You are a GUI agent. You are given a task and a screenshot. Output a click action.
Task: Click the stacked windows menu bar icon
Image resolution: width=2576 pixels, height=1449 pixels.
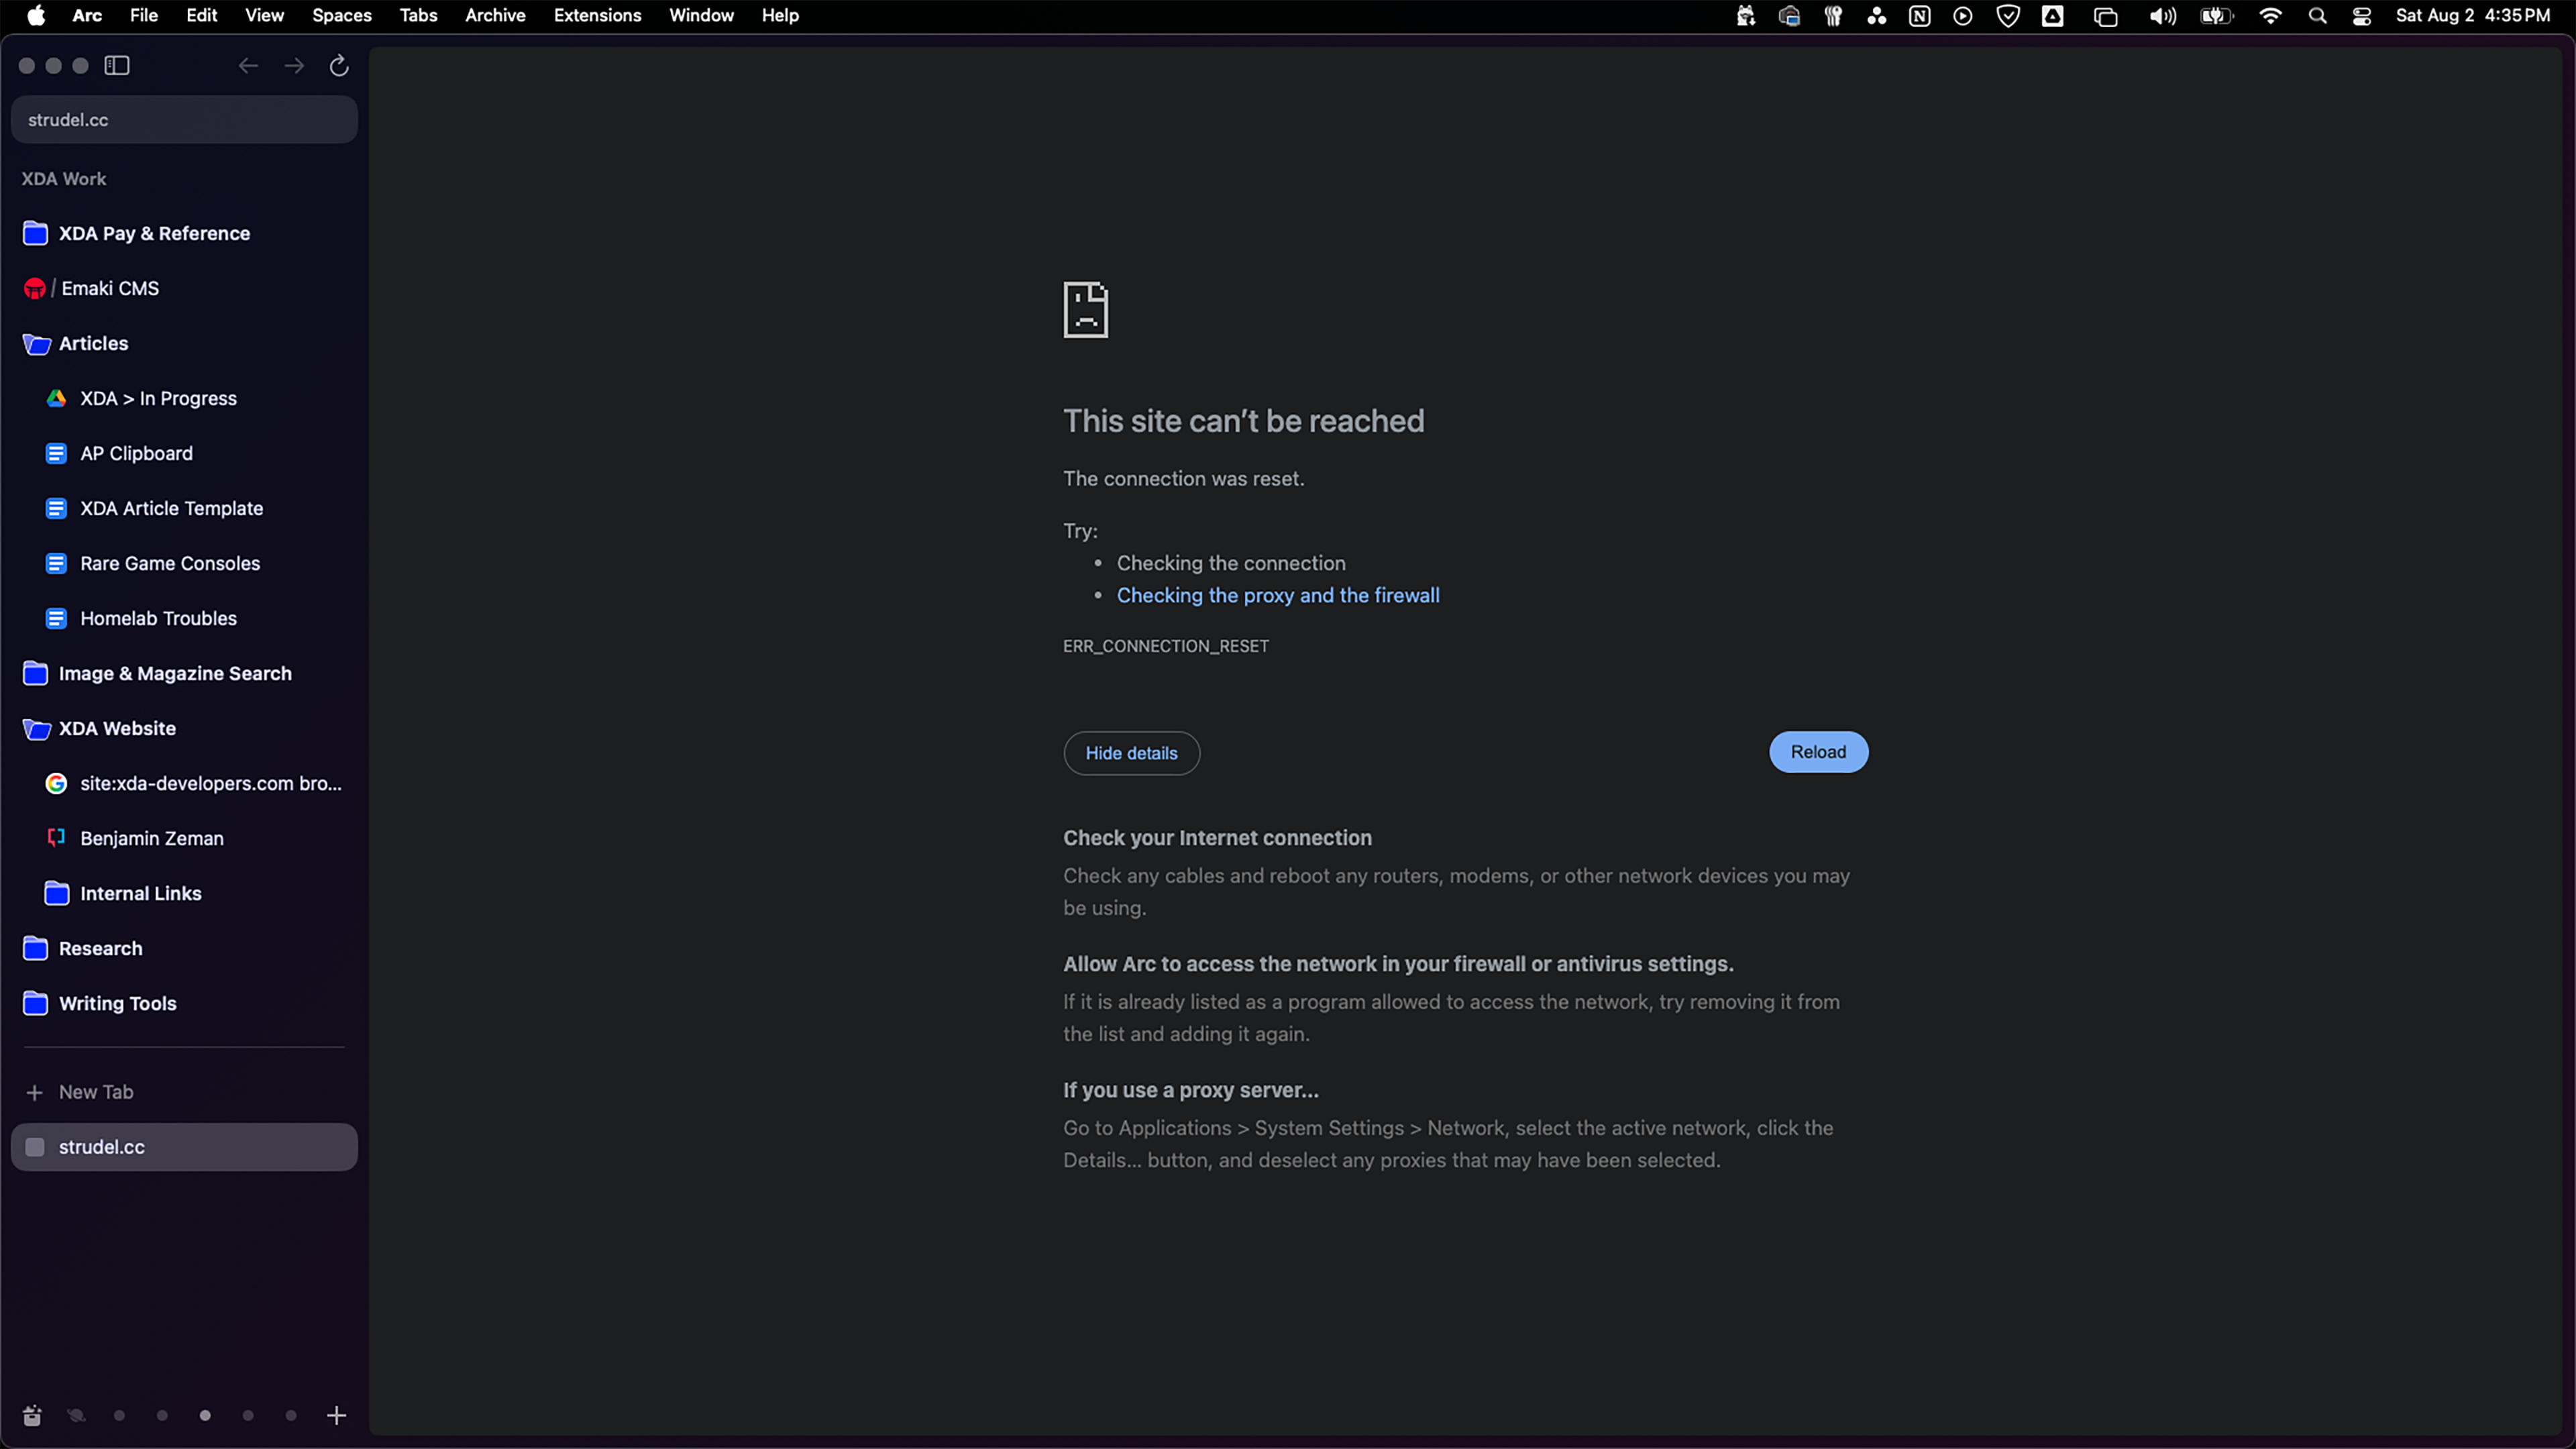tap(2105, 16)
